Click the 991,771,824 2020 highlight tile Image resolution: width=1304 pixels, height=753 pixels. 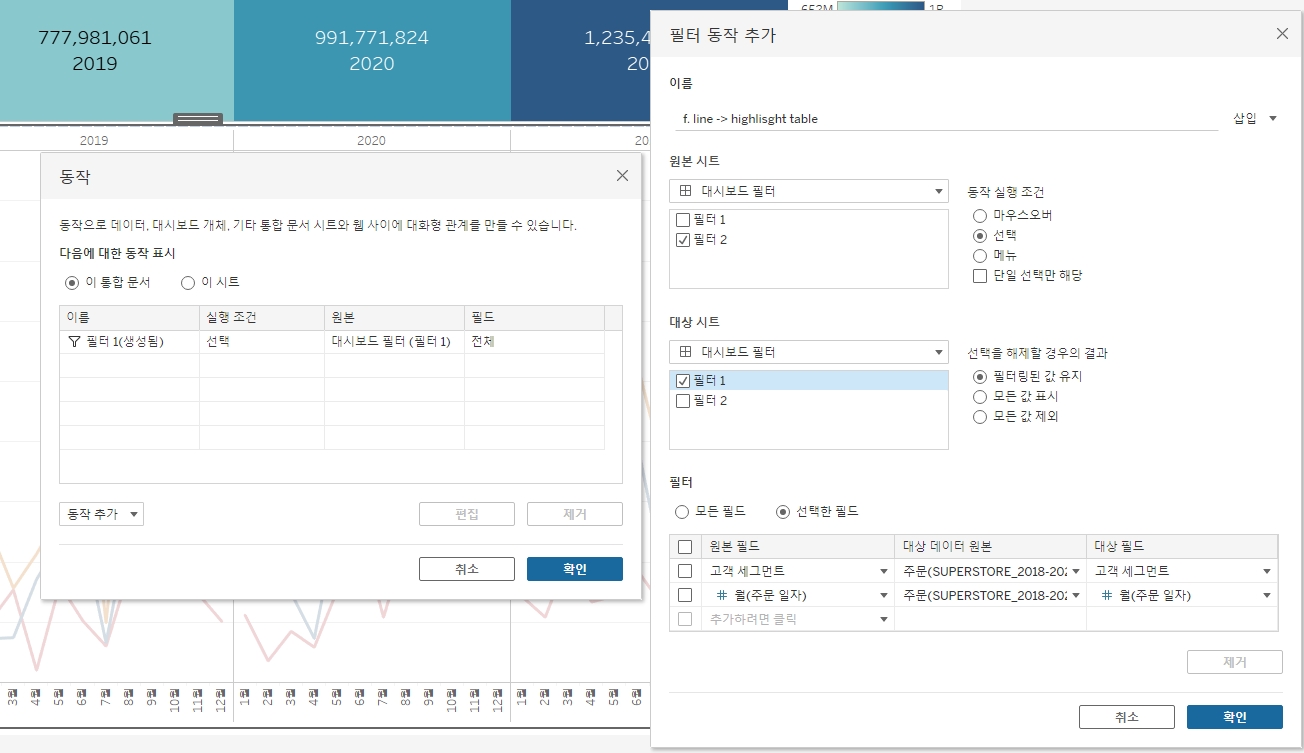pos(372,60)
